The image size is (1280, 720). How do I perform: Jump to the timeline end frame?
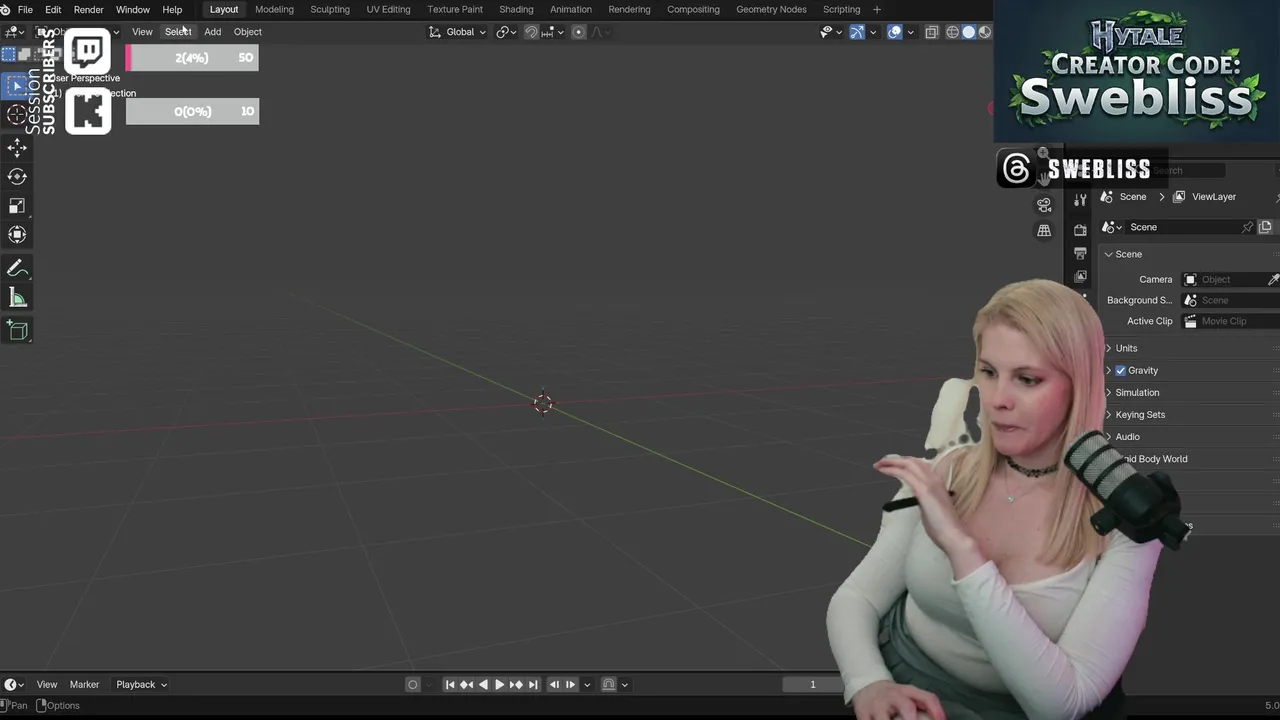point(533,685)
